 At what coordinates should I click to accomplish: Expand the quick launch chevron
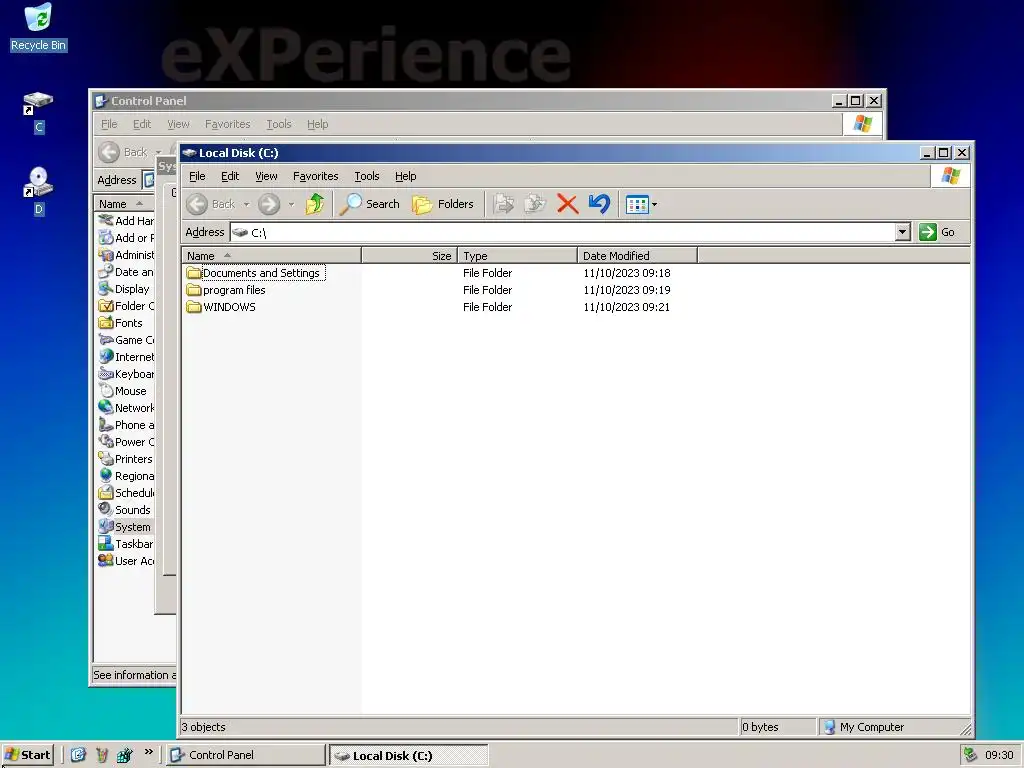click(x=149, y=752)
